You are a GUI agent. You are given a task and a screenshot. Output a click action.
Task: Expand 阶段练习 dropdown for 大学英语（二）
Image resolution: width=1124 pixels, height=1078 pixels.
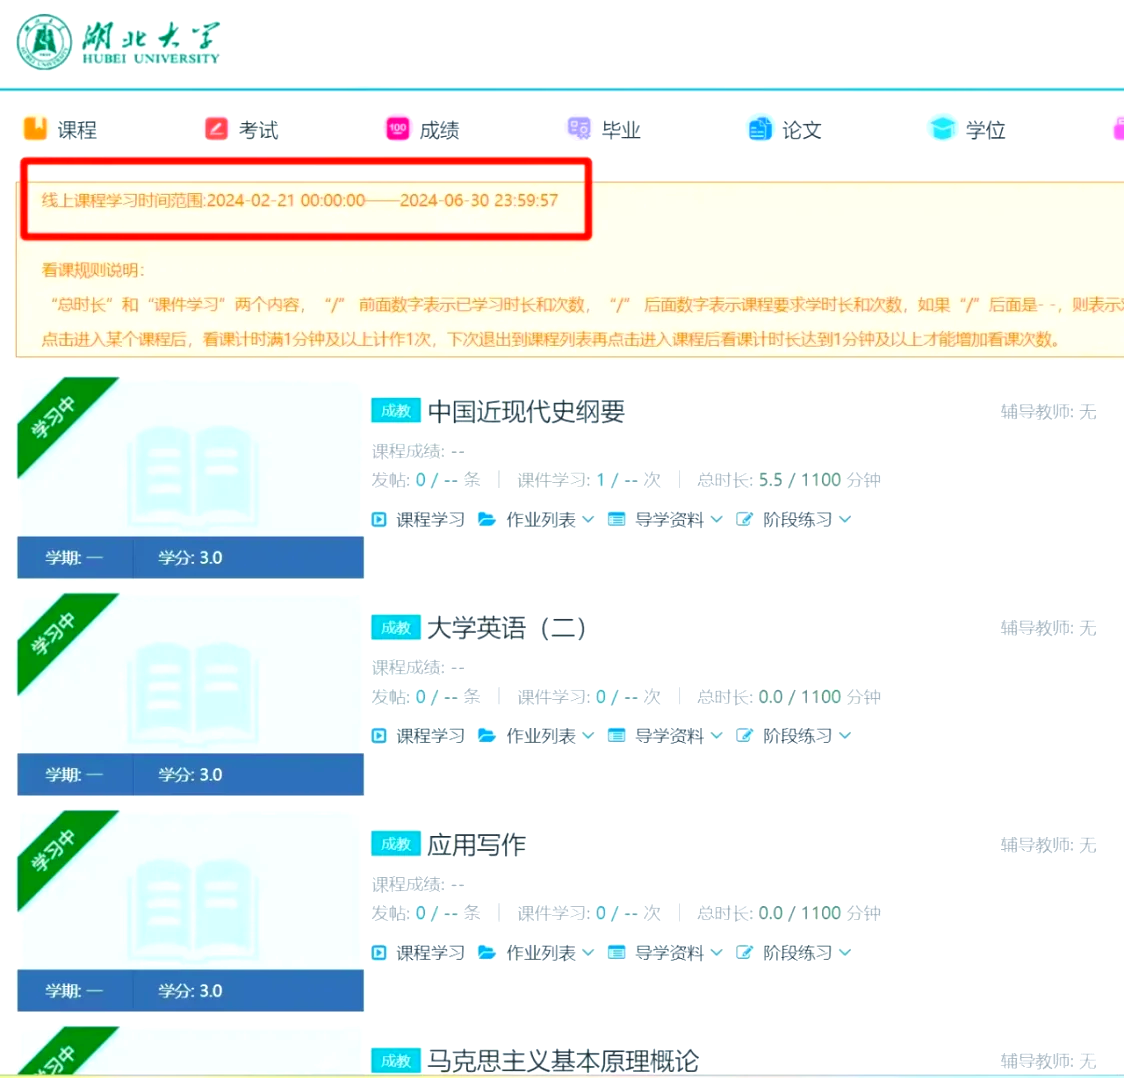[x=845, y=736]
